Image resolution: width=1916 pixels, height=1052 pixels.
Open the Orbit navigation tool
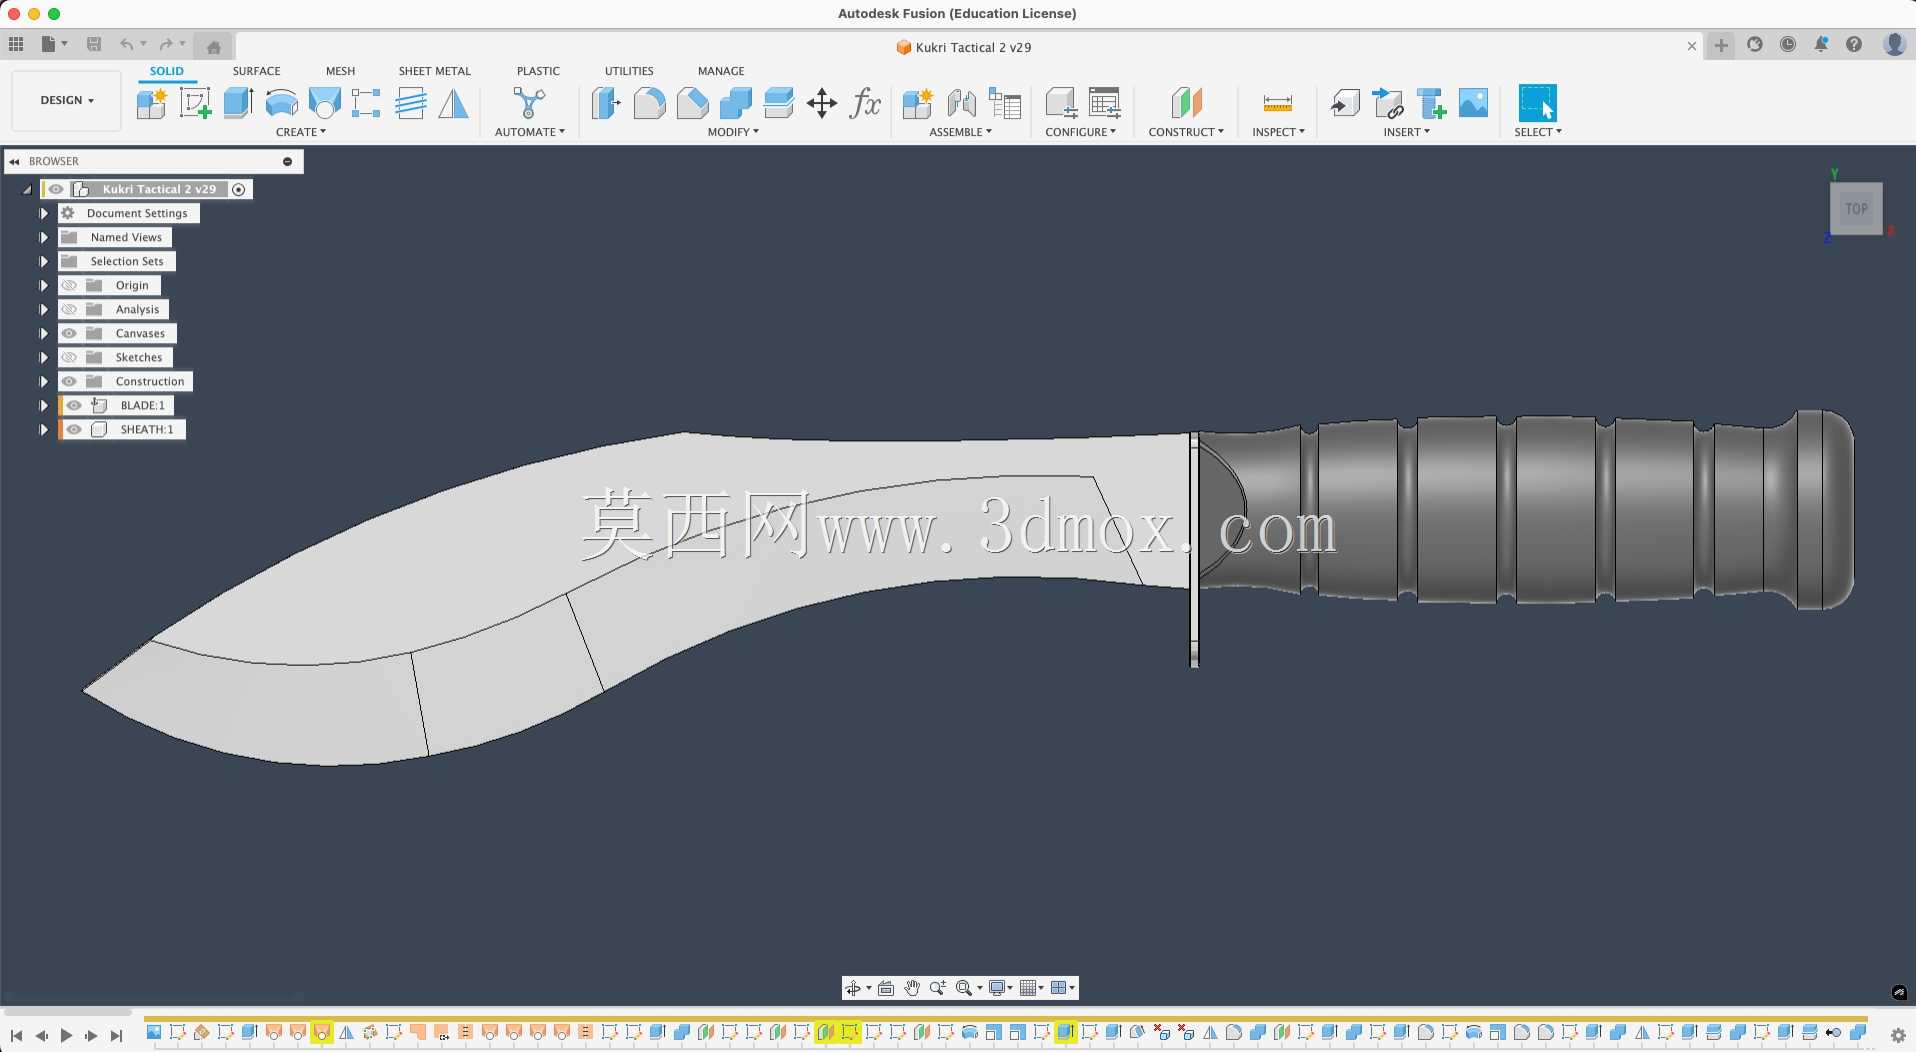point(853,988)
